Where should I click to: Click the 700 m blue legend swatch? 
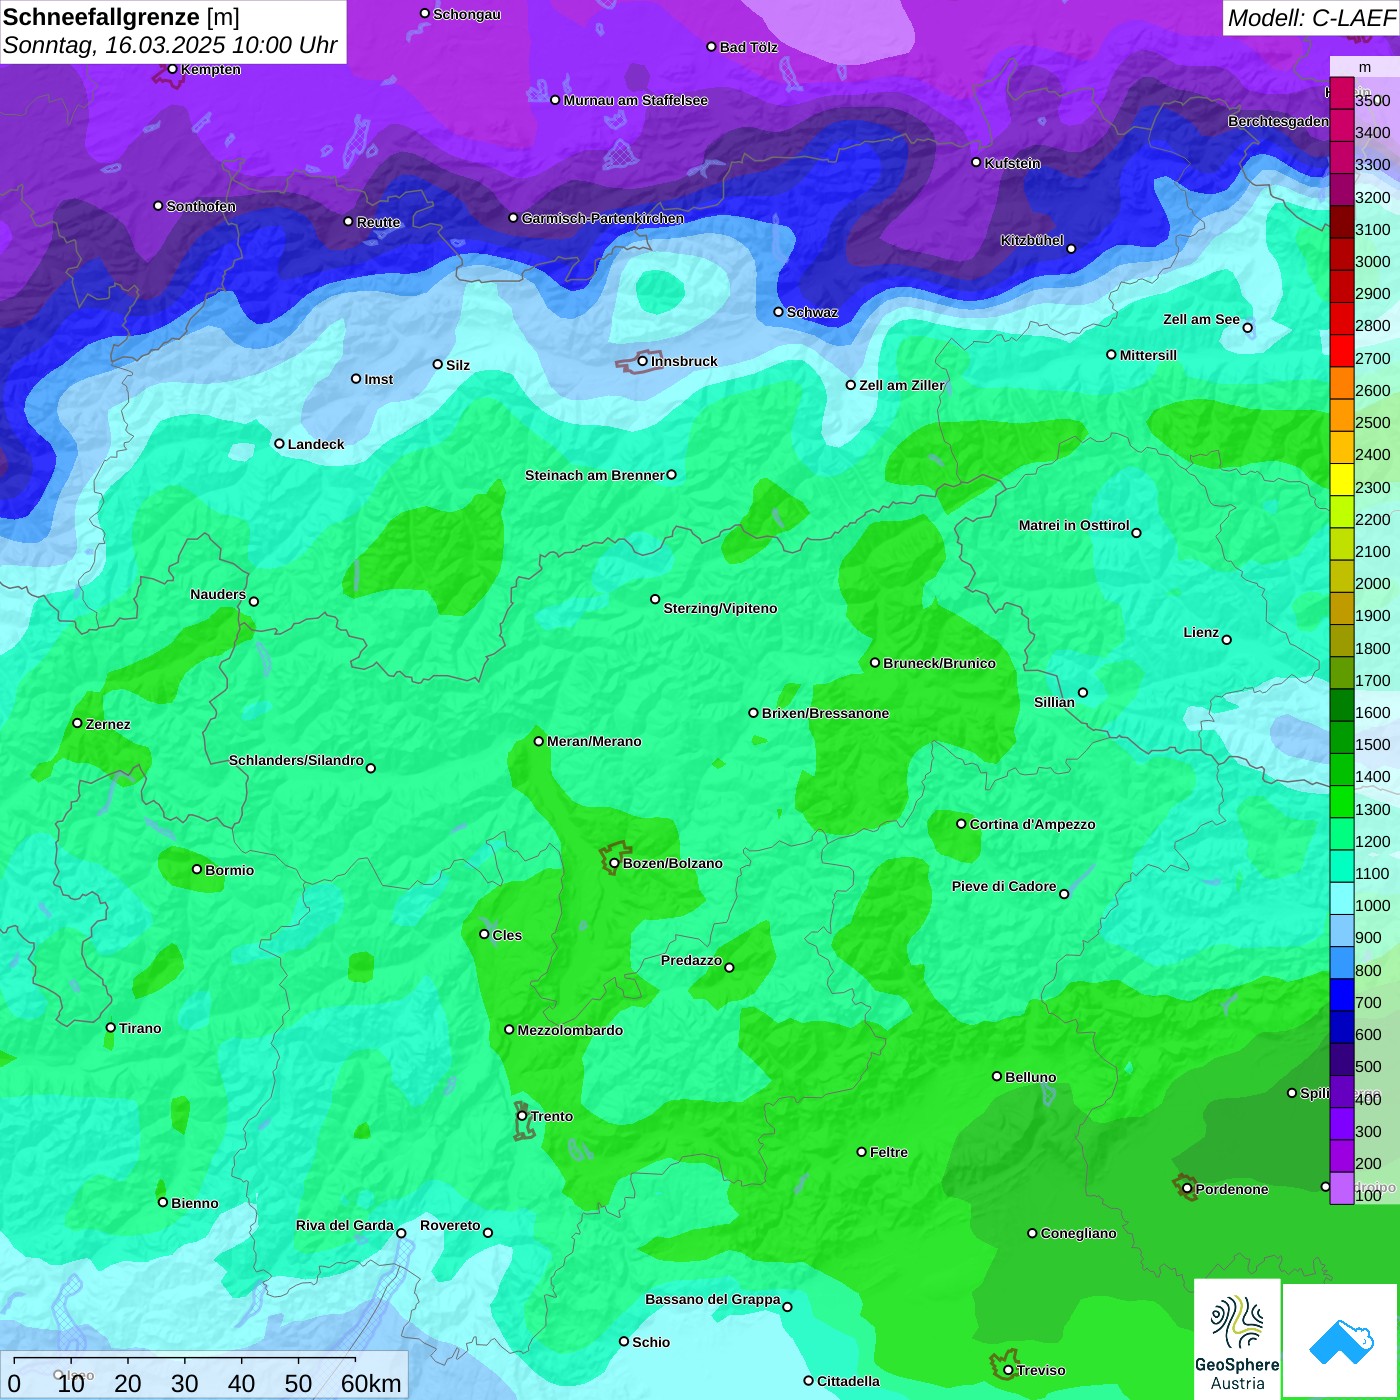(1342, 995)
